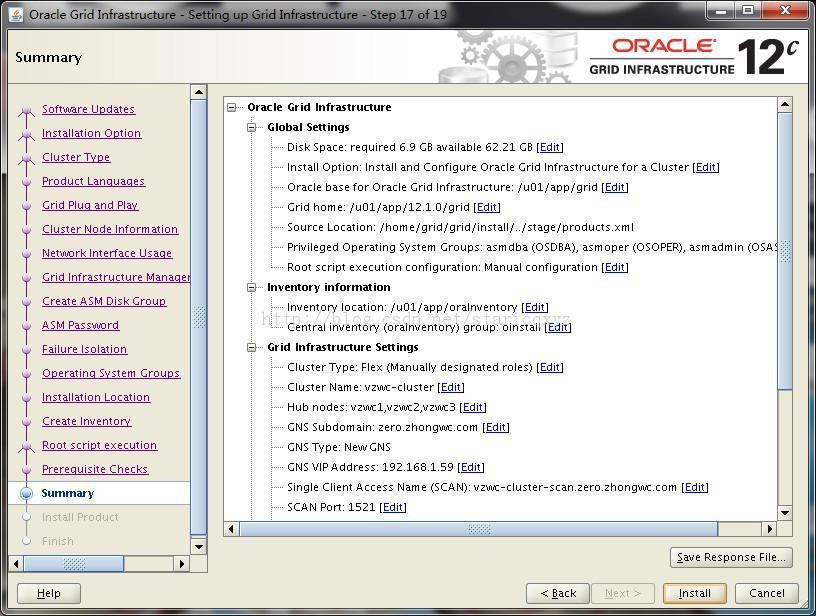The width and height of the screenshot is (816, 616).
Task: Collapse the Oracle Grid Infrastructure root node
Action: tap(232, 108)
